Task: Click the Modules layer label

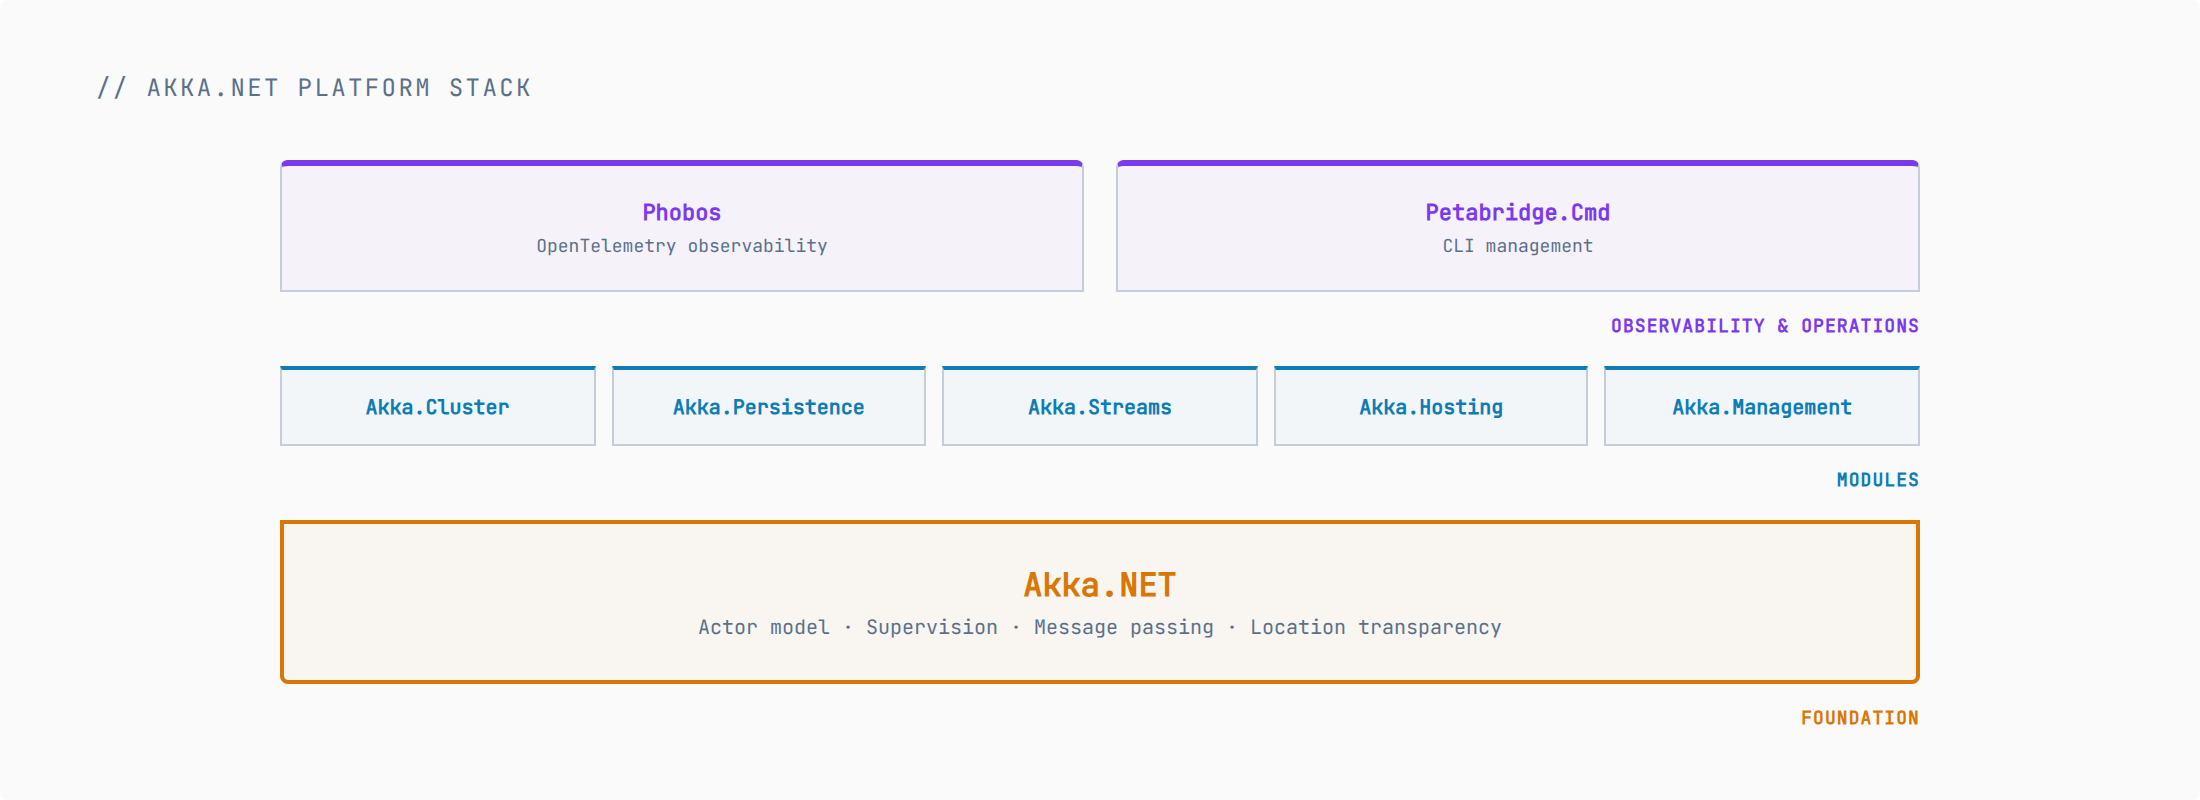Action: pyautogui.click(x=1877, y=480)
